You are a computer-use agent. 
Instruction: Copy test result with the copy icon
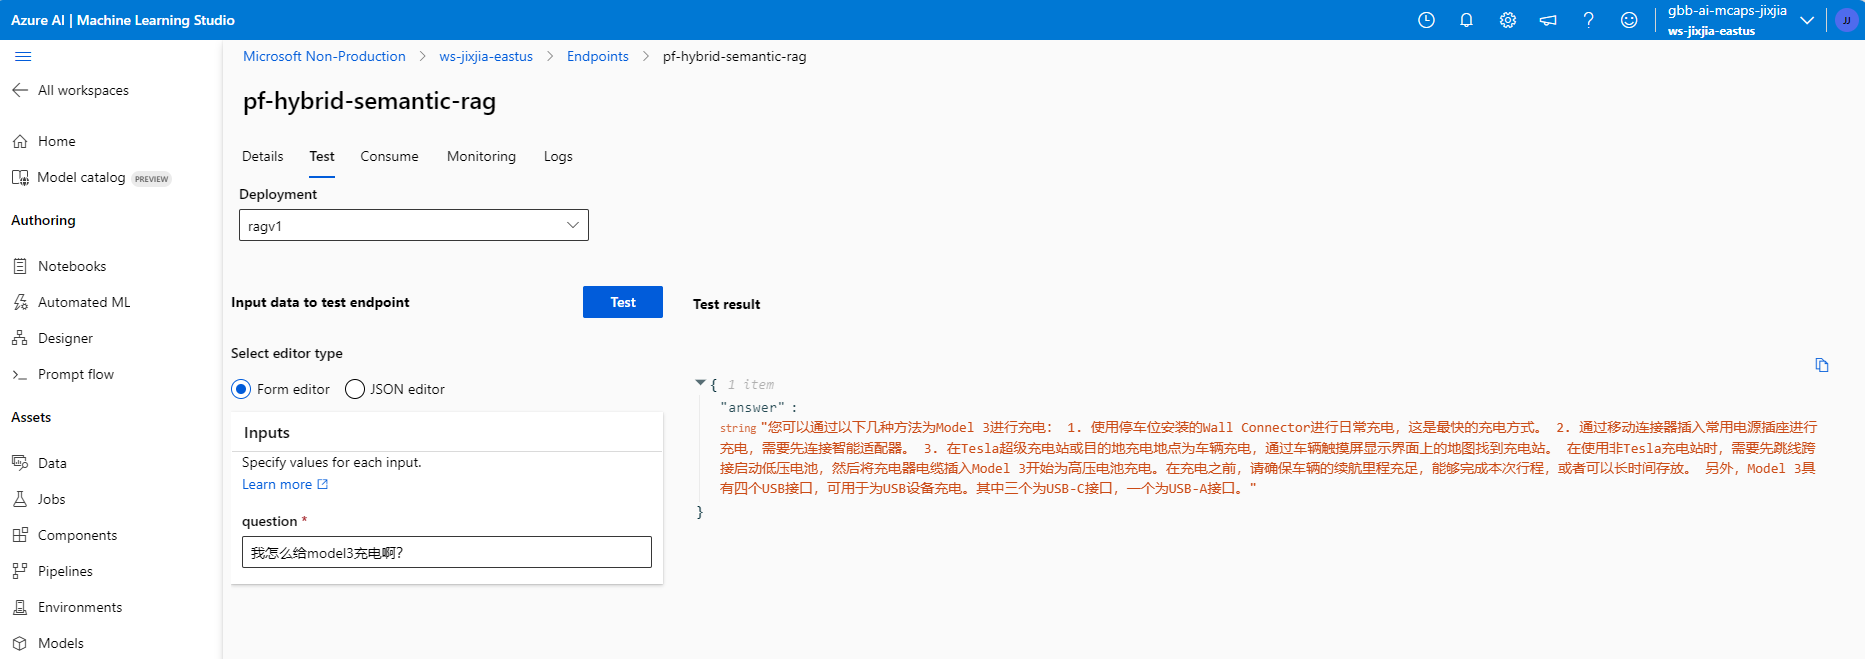point(1822,365)
